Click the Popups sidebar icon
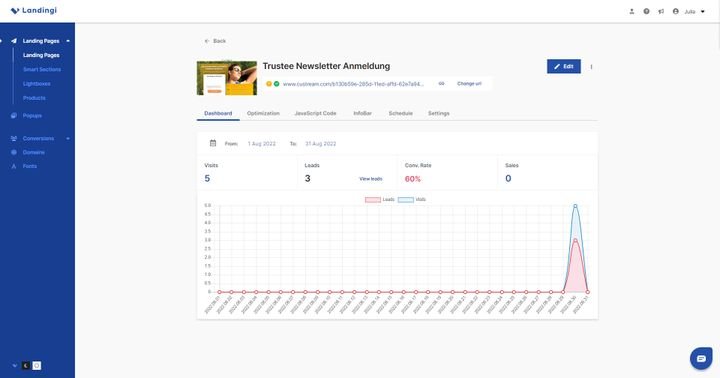The width and height of the screenshot is (720, 378). coord(14,116)
